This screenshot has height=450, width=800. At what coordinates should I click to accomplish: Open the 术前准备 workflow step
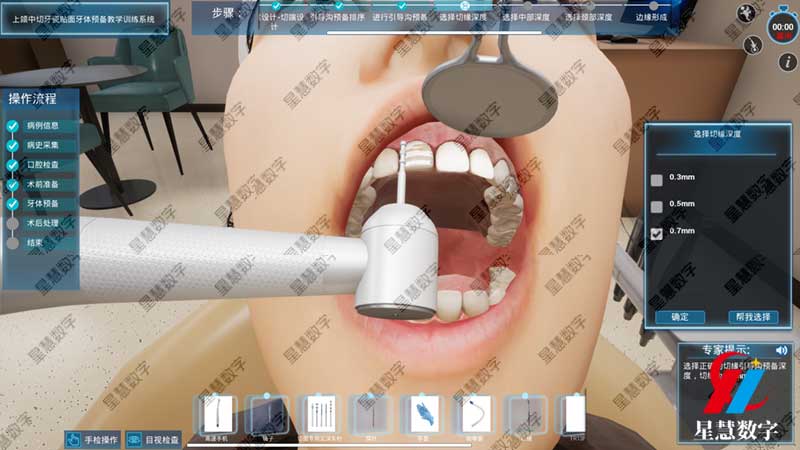[x=43, y=184]
